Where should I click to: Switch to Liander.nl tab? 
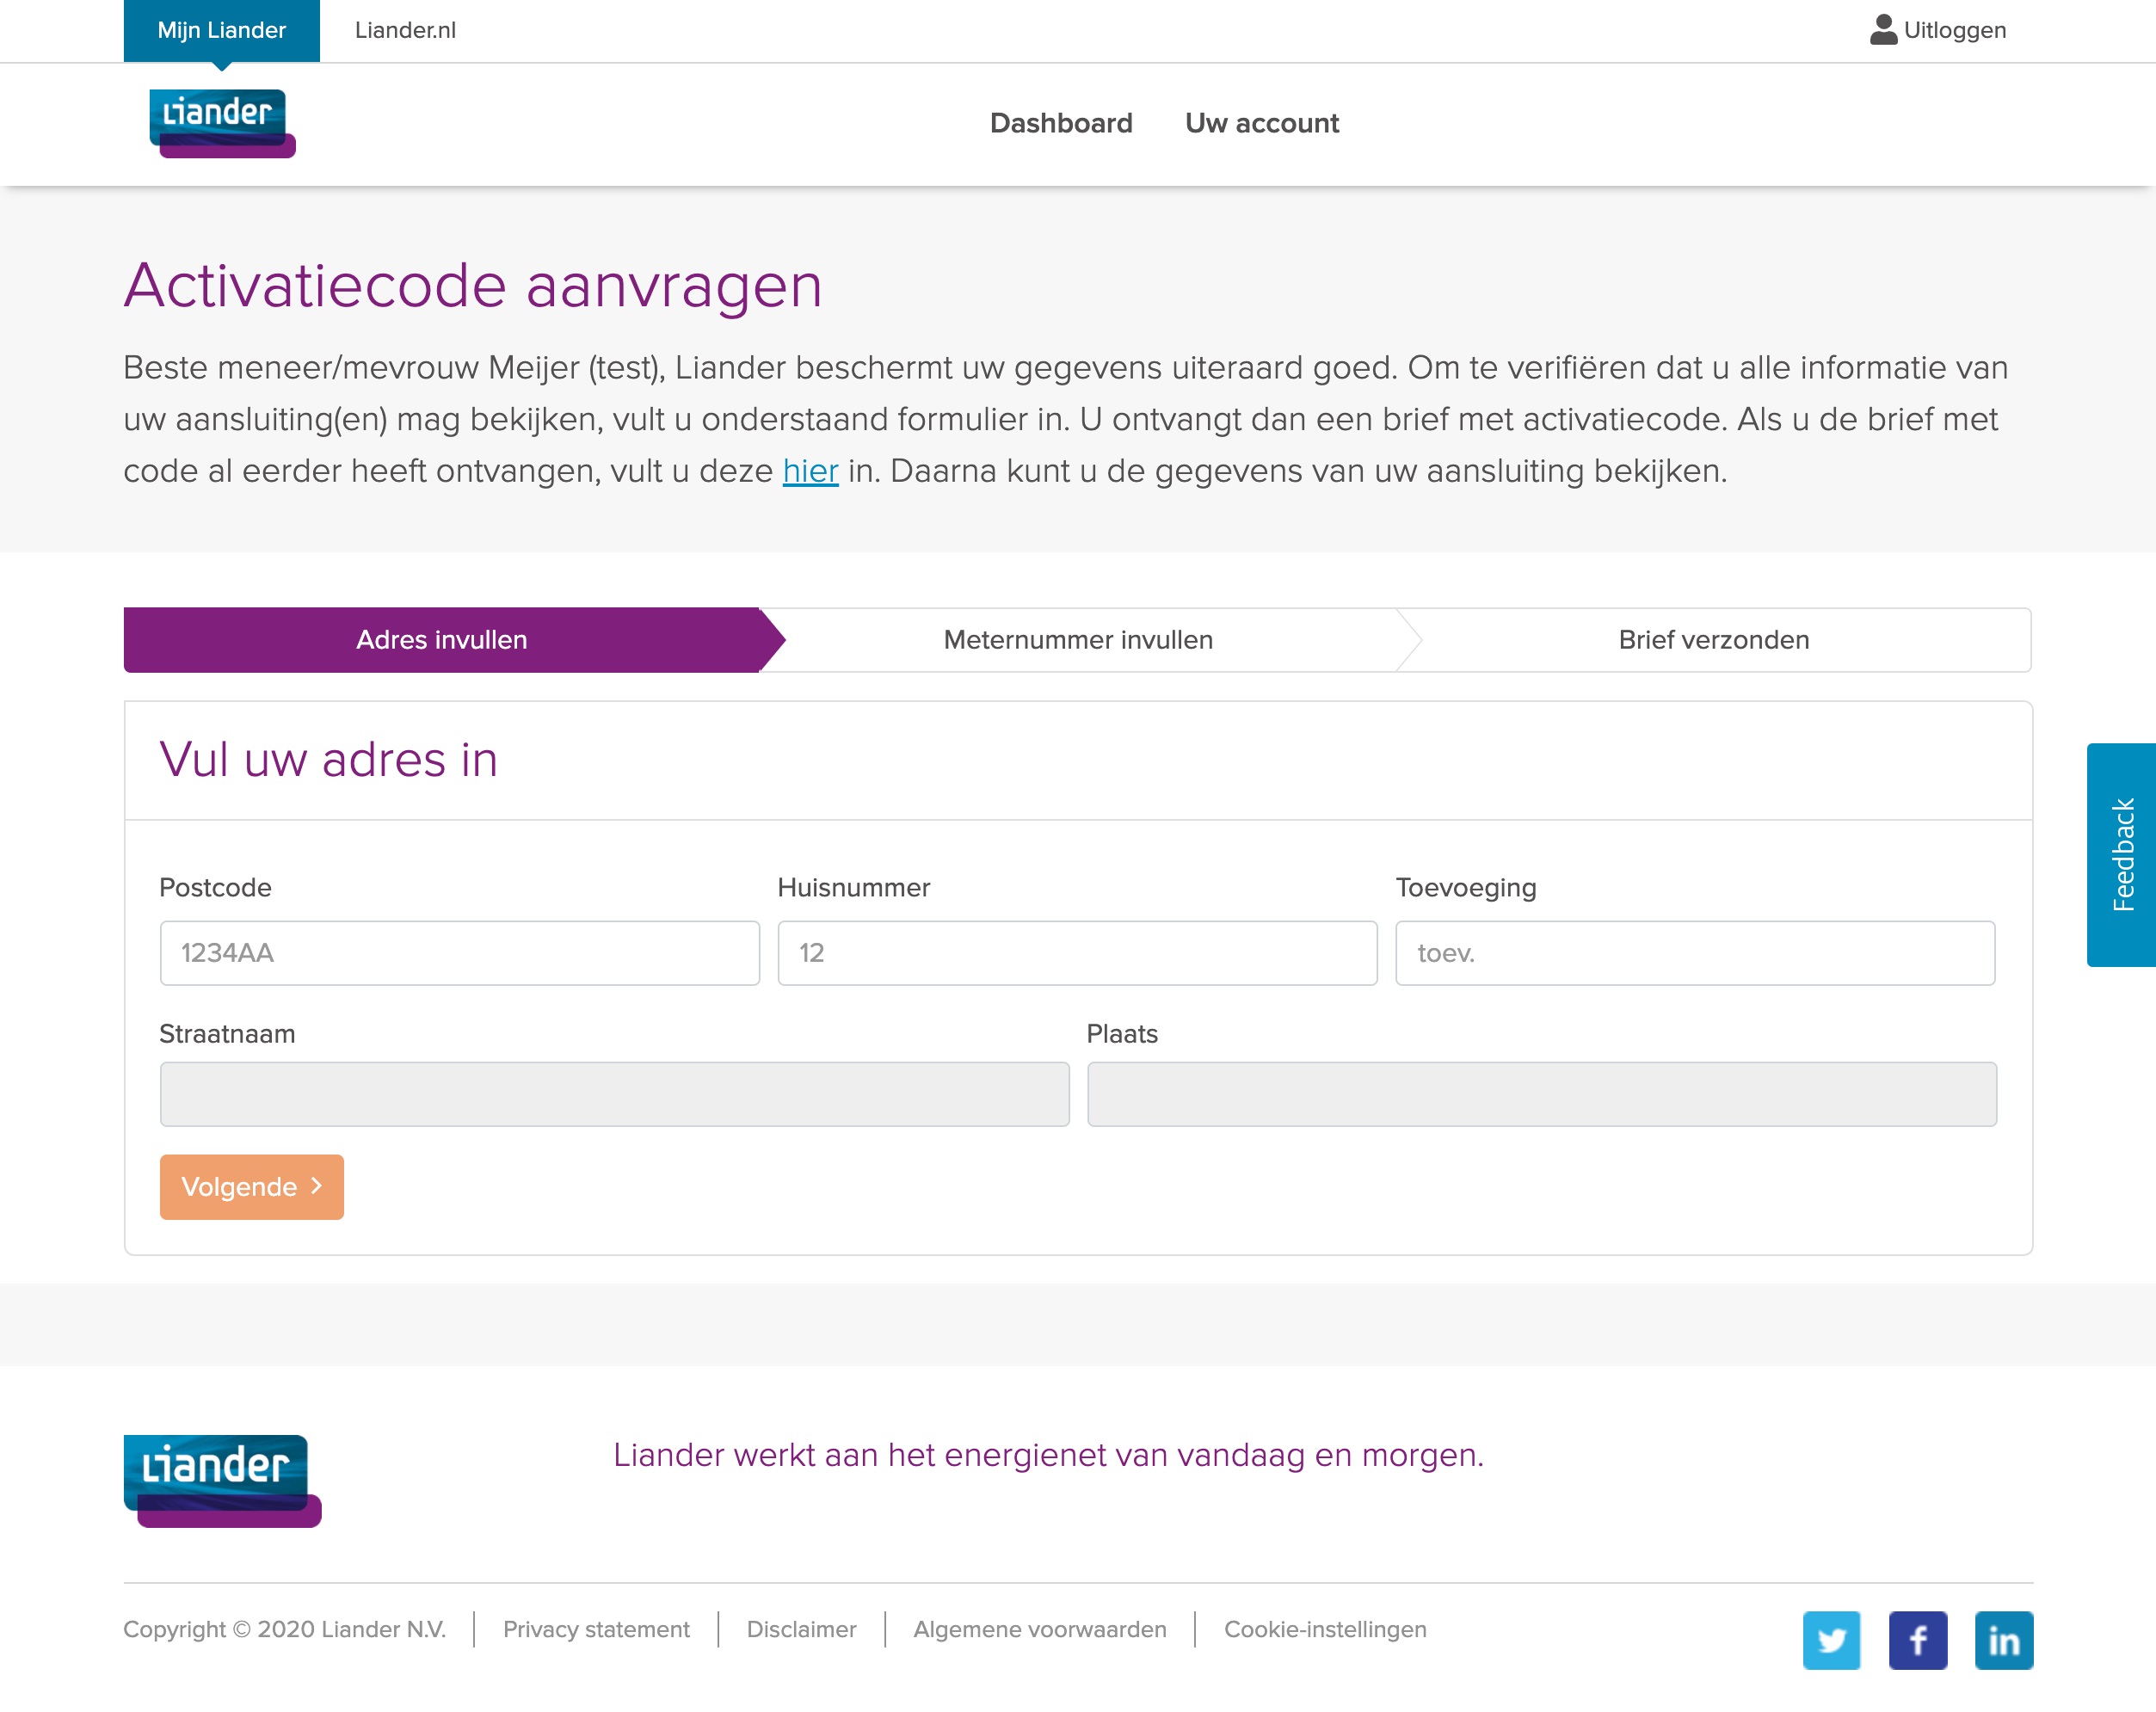click(x=405, y=30)
